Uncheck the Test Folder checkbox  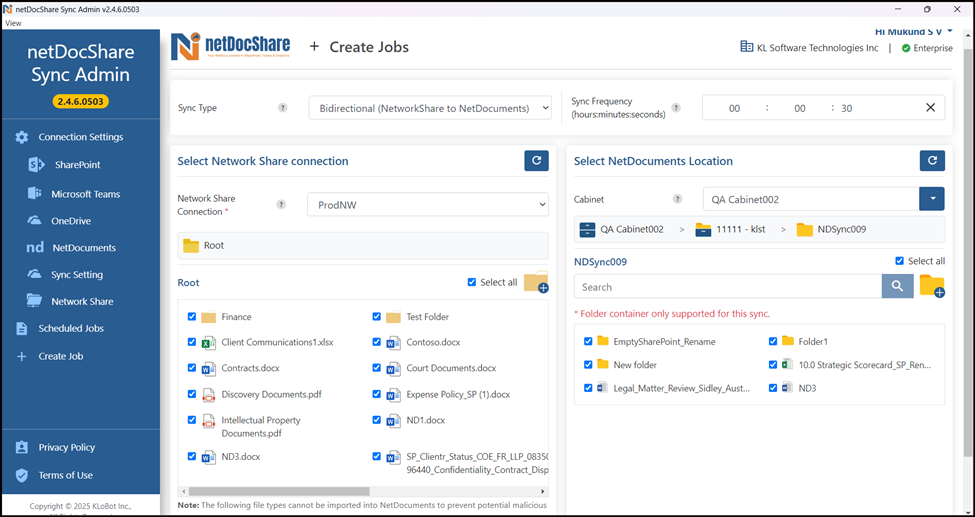377,317
